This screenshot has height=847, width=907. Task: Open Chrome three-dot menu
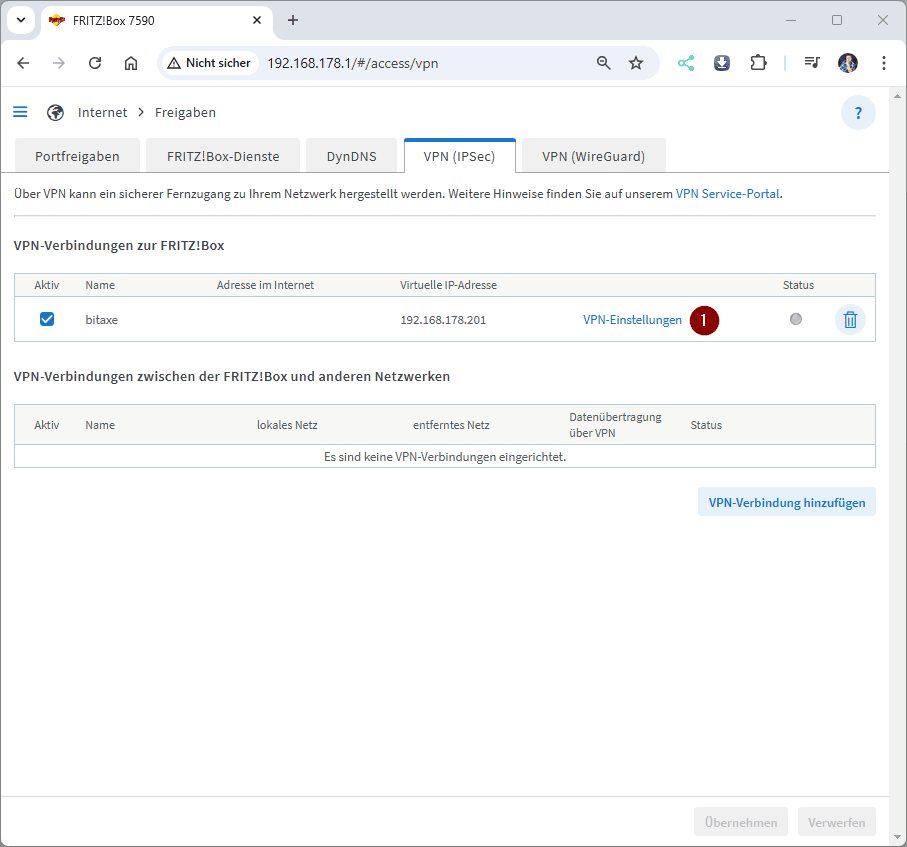point(884,63)
